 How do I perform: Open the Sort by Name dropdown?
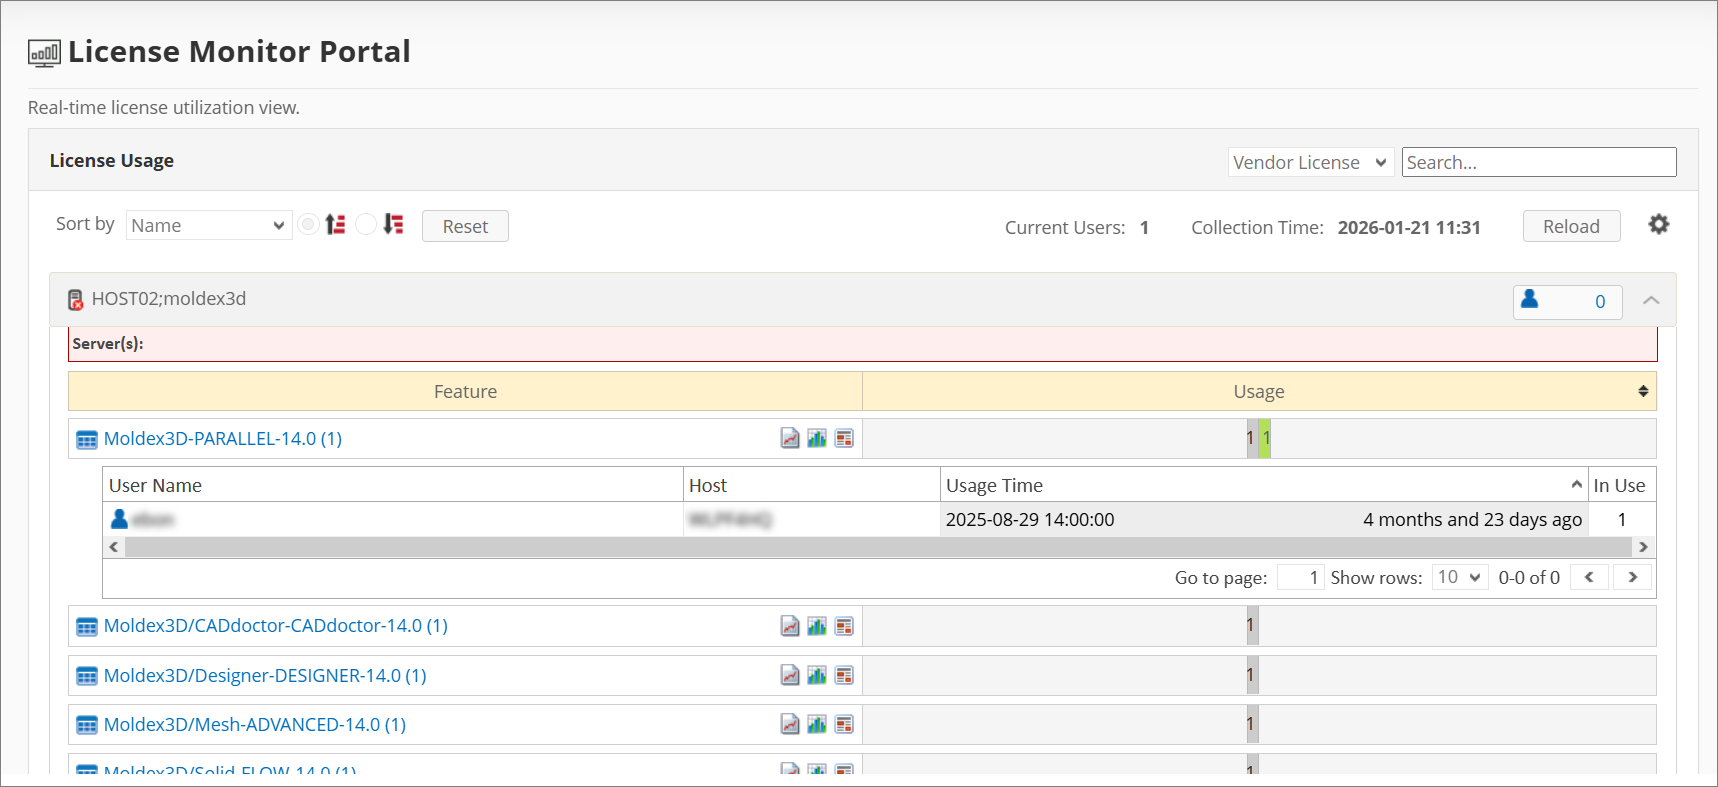coord(209,225)
